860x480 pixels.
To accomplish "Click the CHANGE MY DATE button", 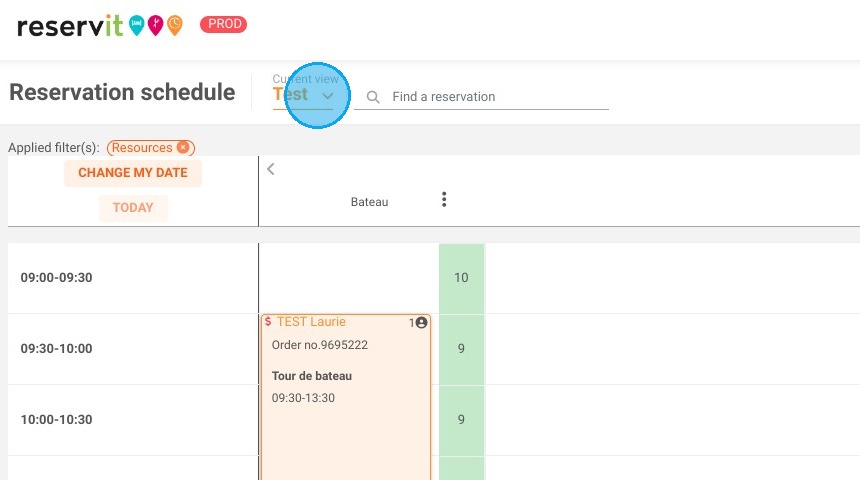I will coord(133,173).
